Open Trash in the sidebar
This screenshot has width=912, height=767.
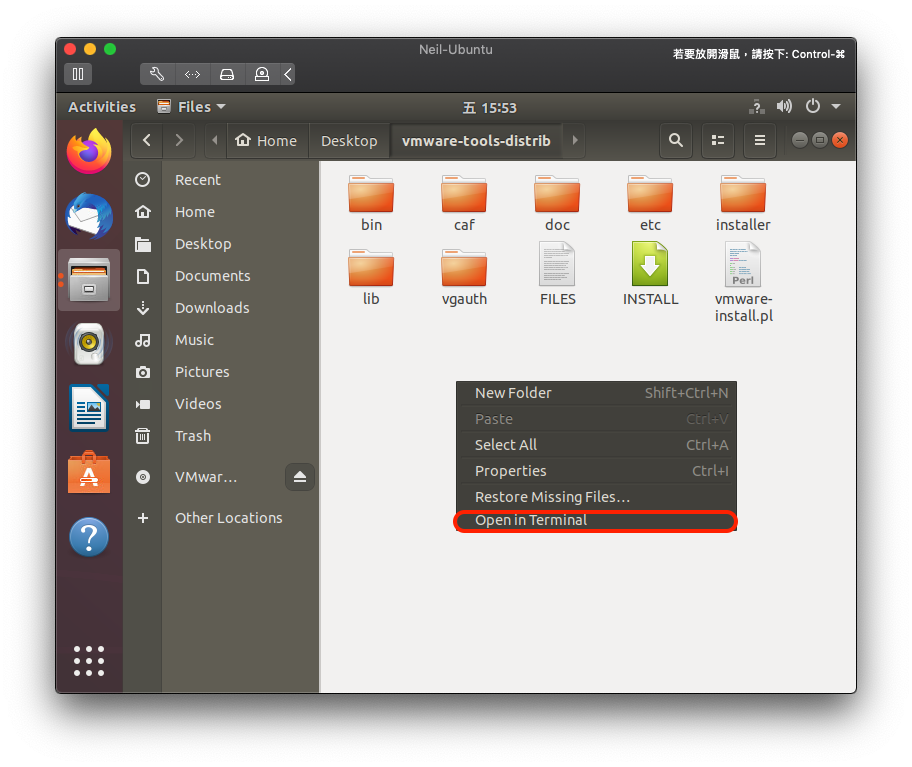pos(193,436)
